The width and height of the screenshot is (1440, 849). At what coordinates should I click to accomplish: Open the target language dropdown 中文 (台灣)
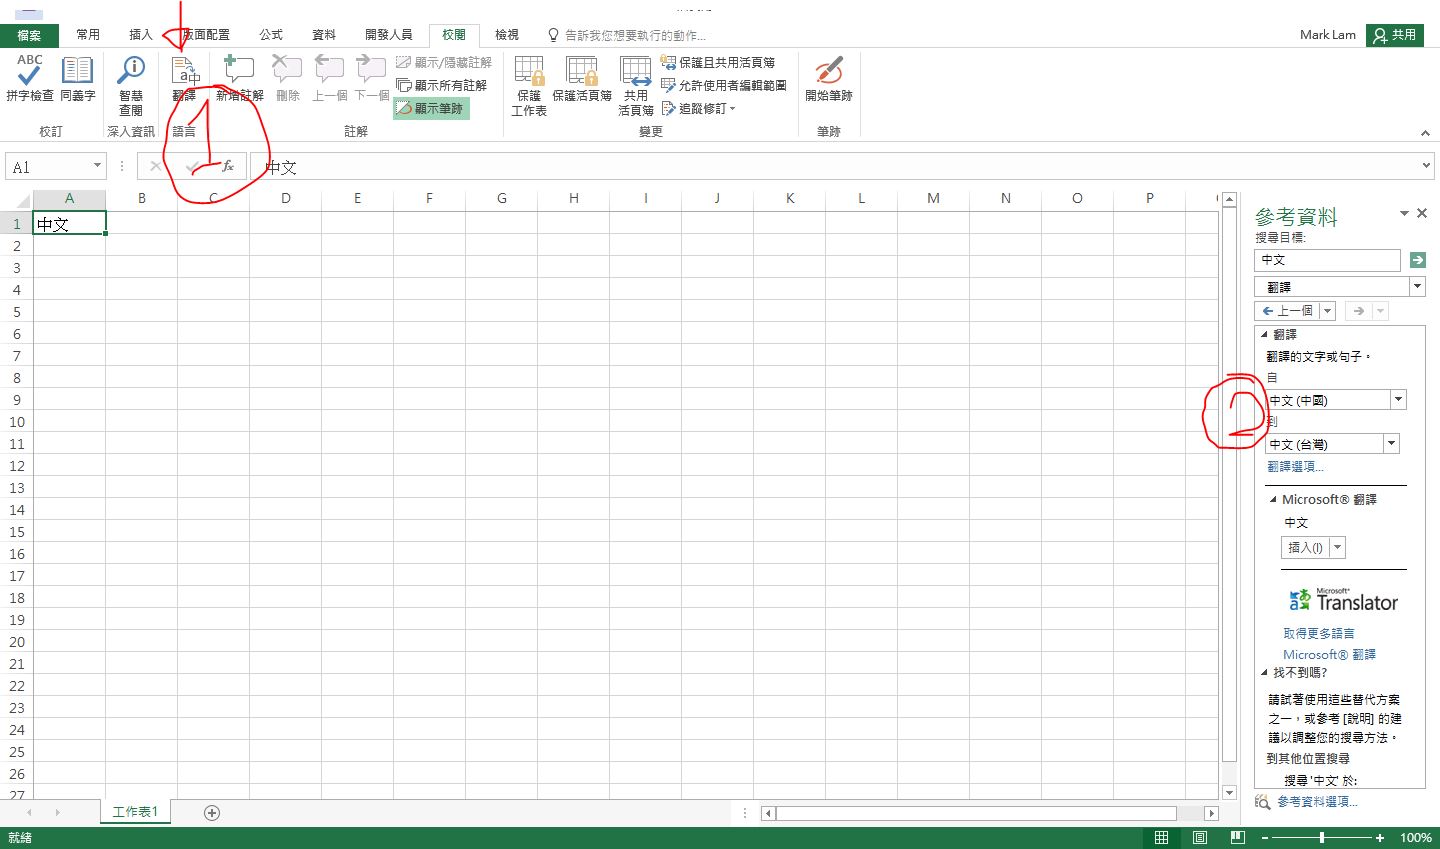pyautogui.click(x=1390, y=443)
